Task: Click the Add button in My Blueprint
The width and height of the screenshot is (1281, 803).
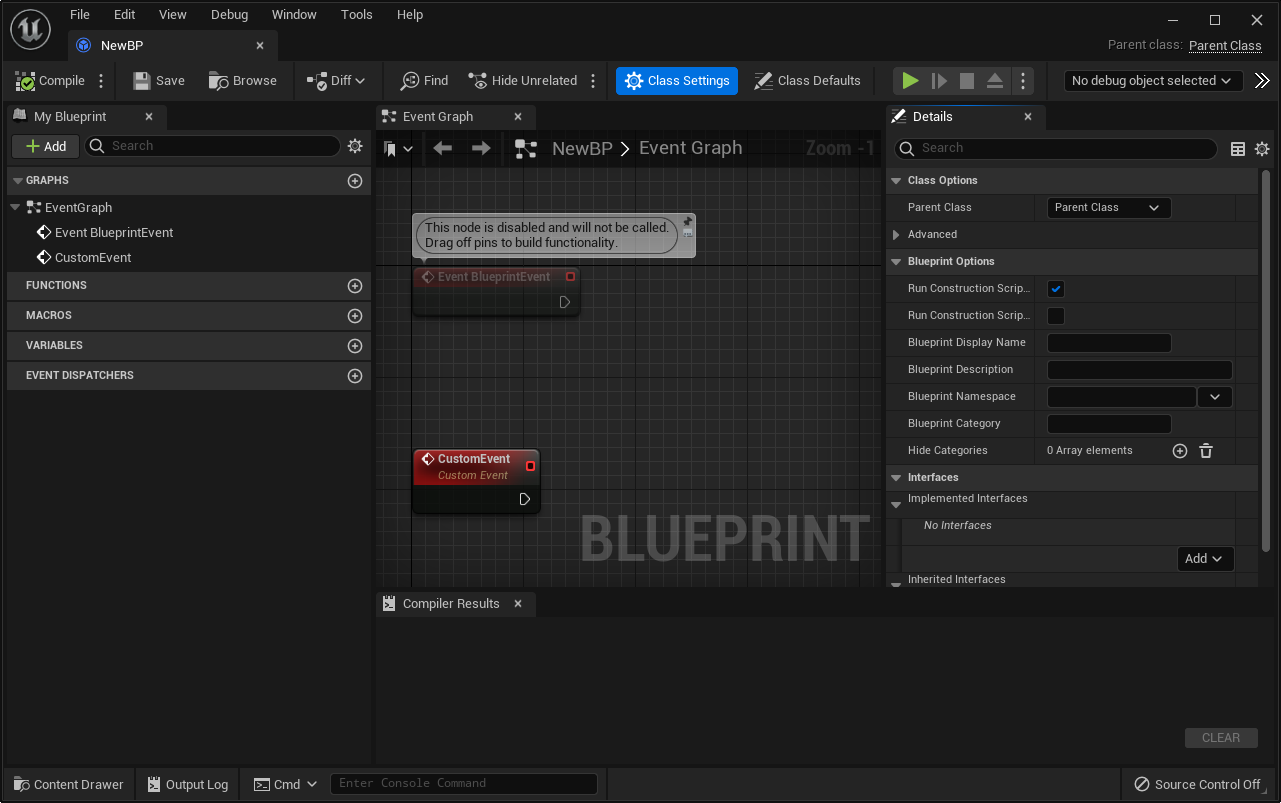Action: click(46, 146)
